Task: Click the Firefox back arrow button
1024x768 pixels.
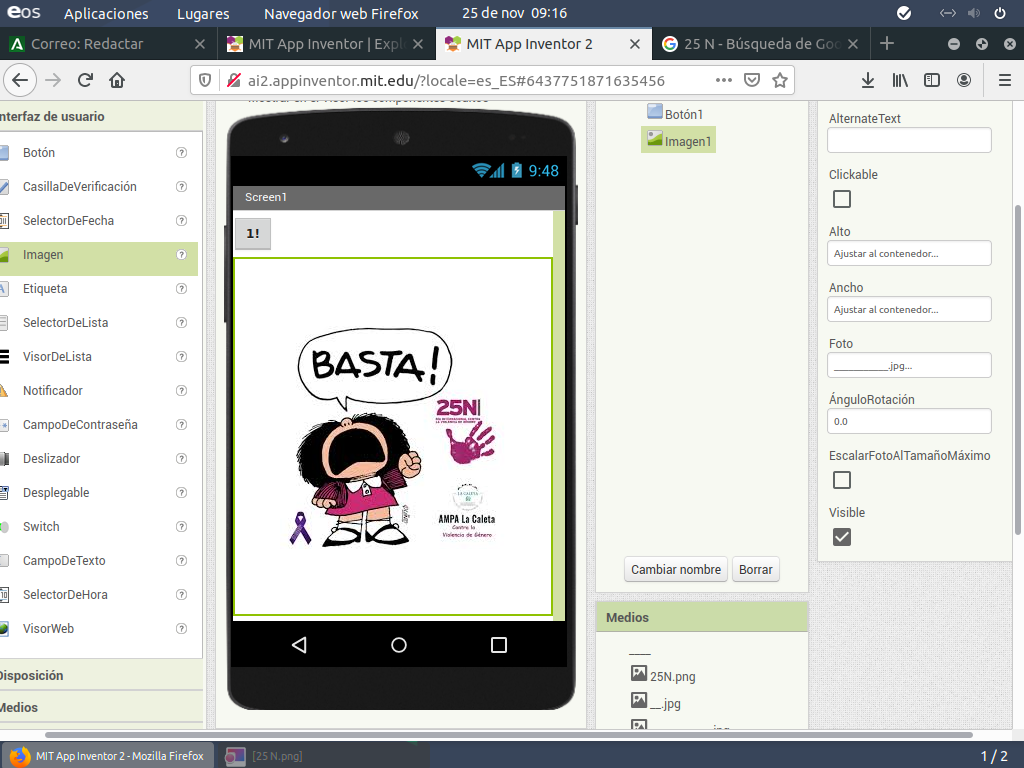Action: tap(20, 80)
